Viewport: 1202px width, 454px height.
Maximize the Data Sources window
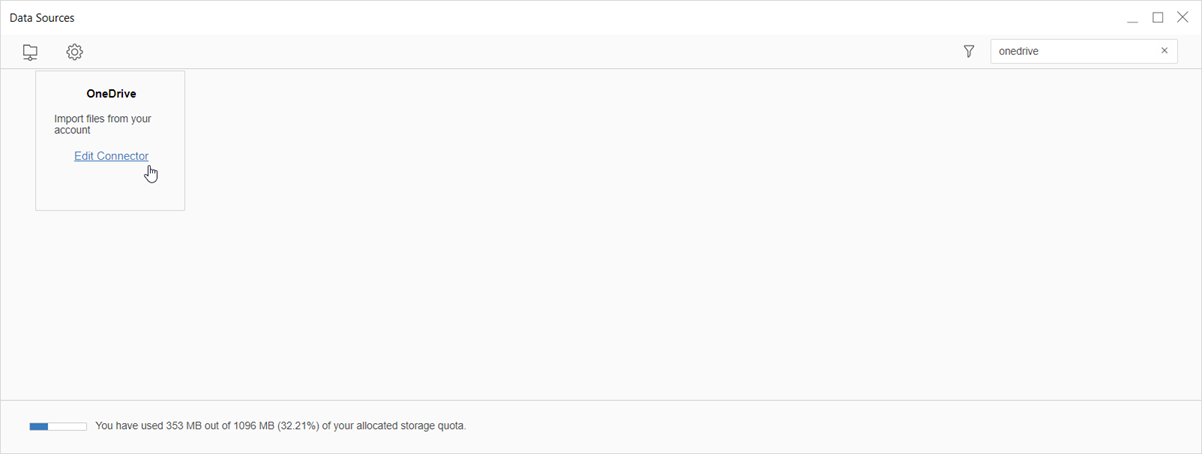(x=1158, y=17)
